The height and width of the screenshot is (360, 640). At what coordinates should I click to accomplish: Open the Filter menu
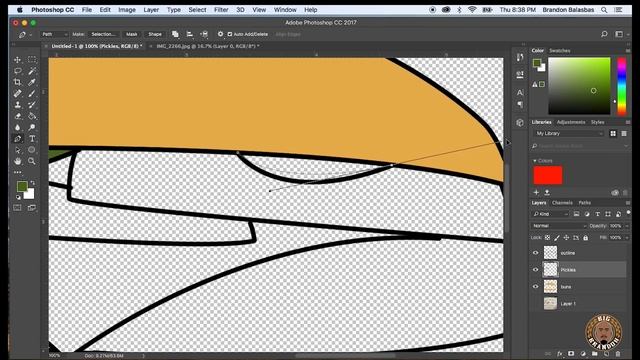pos(221,10)
